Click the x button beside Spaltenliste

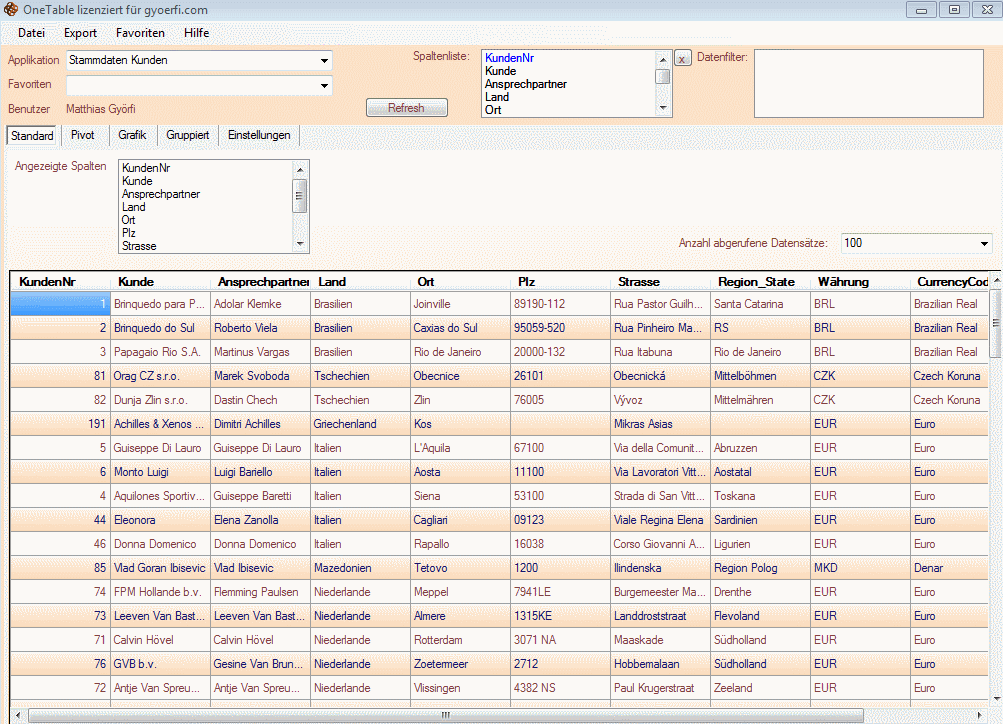(x=682, y=59)
